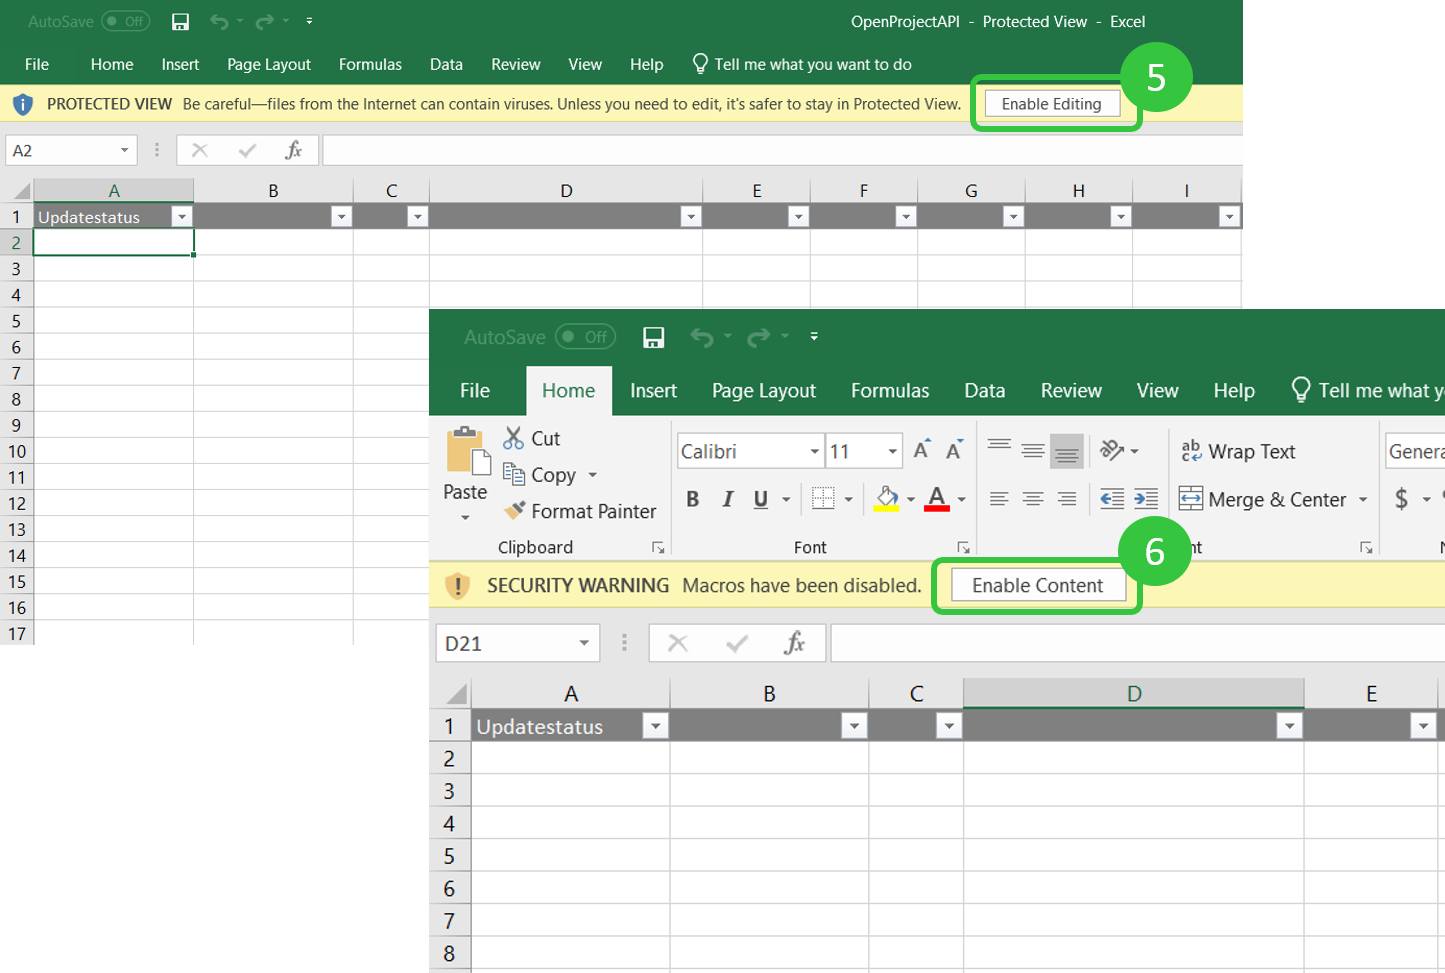
Task: Click Undo arrow in front window
Action: point(702,337)
